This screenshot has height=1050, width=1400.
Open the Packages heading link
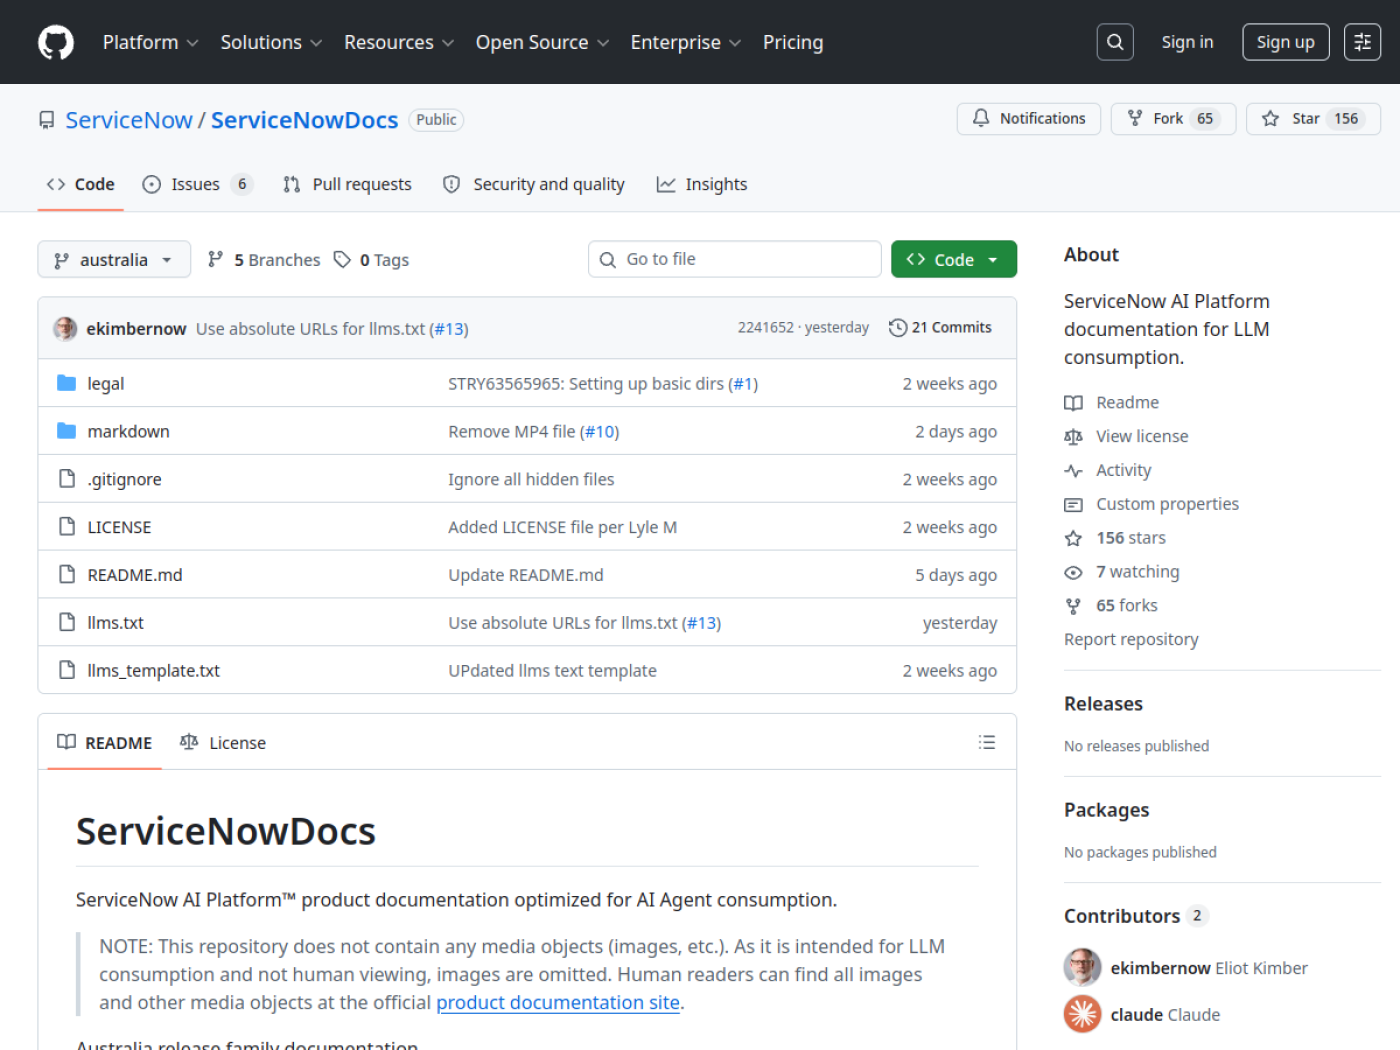[1107, 810]
